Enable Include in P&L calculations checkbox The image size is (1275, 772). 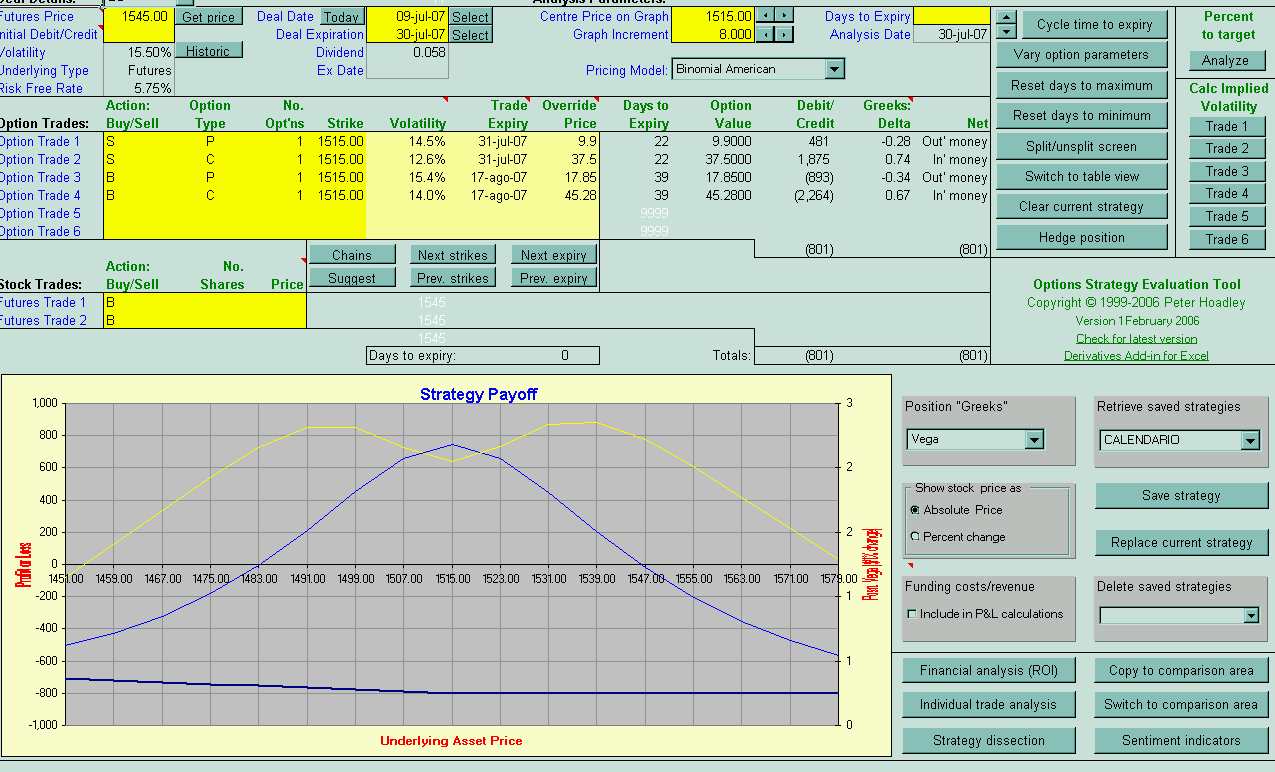(x=911, y=614)
